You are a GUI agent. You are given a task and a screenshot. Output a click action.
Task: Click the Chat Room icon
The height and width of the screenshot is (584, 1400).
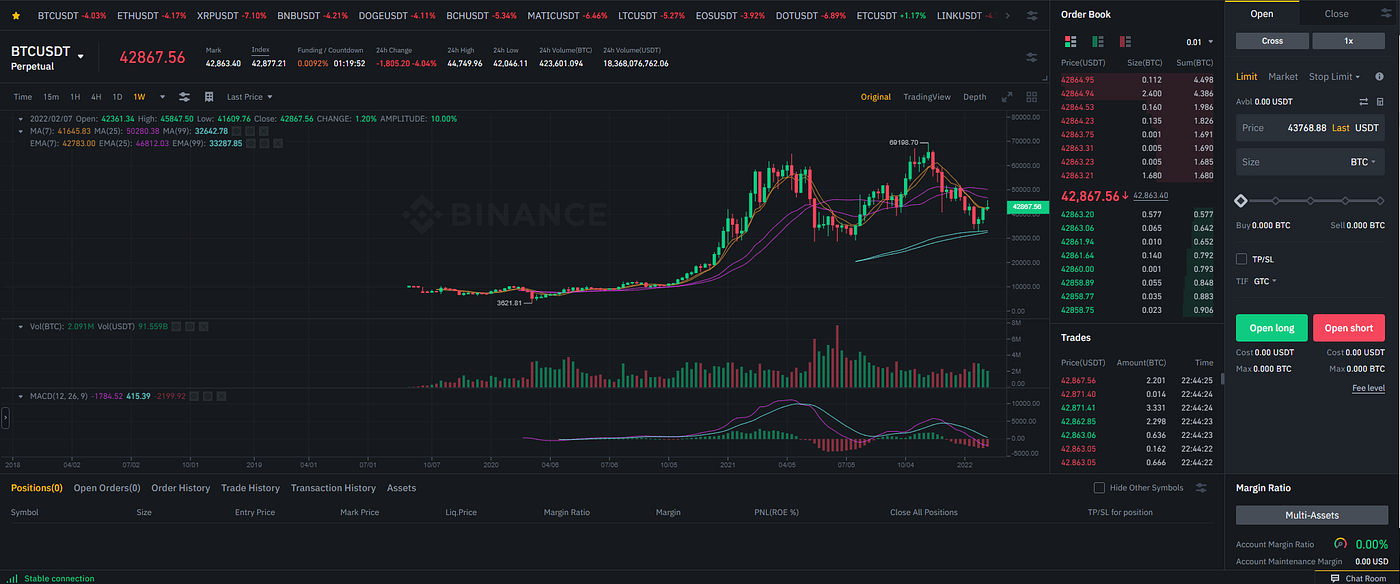click(1335, 578)
